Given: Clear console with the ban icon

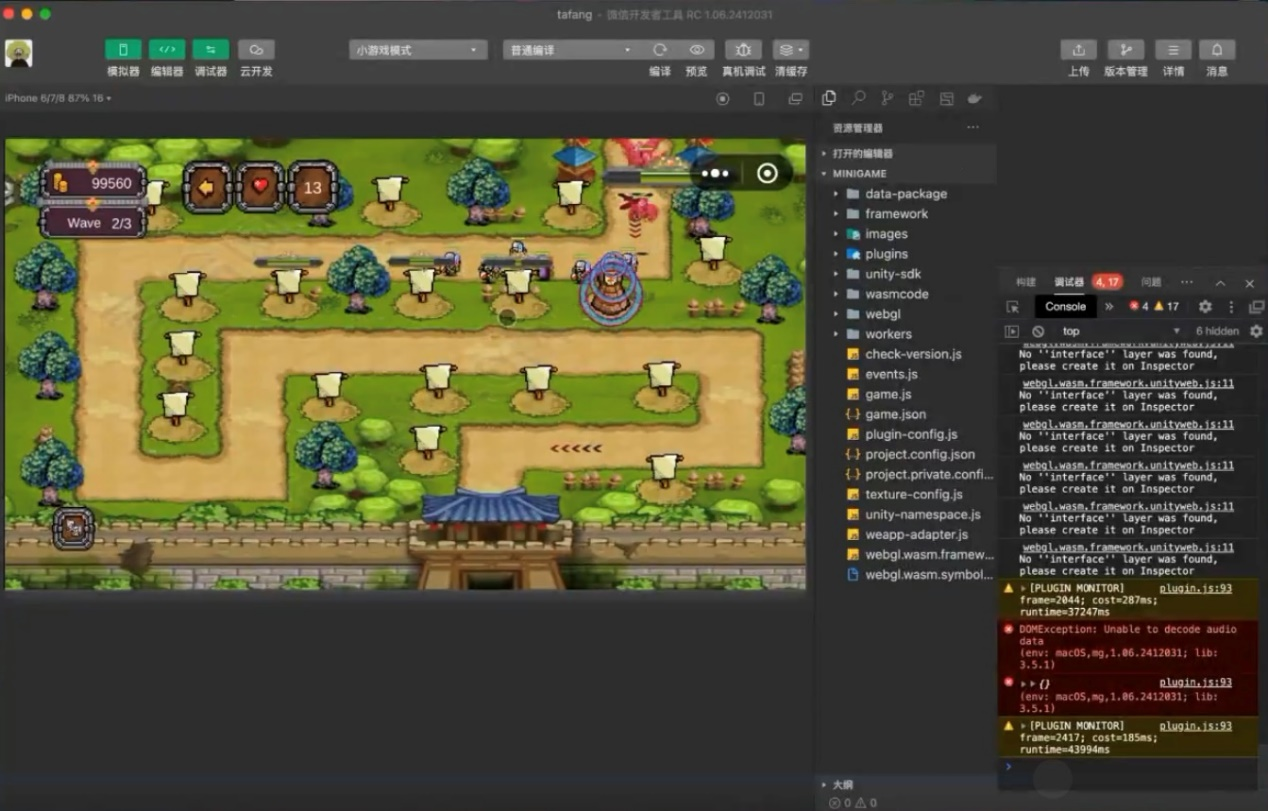Looking at the screenshot, I should pyautogui.click(x=1038, y=331).
